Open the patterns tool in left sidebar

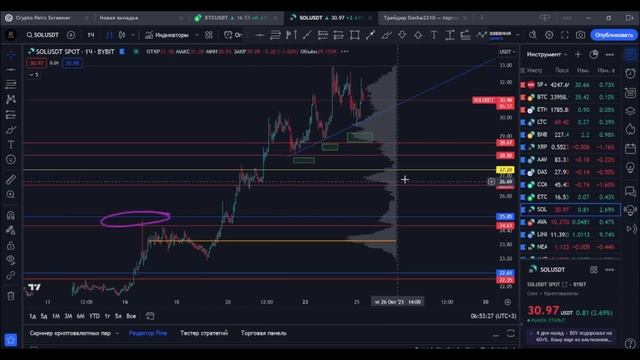click(11, 99)
